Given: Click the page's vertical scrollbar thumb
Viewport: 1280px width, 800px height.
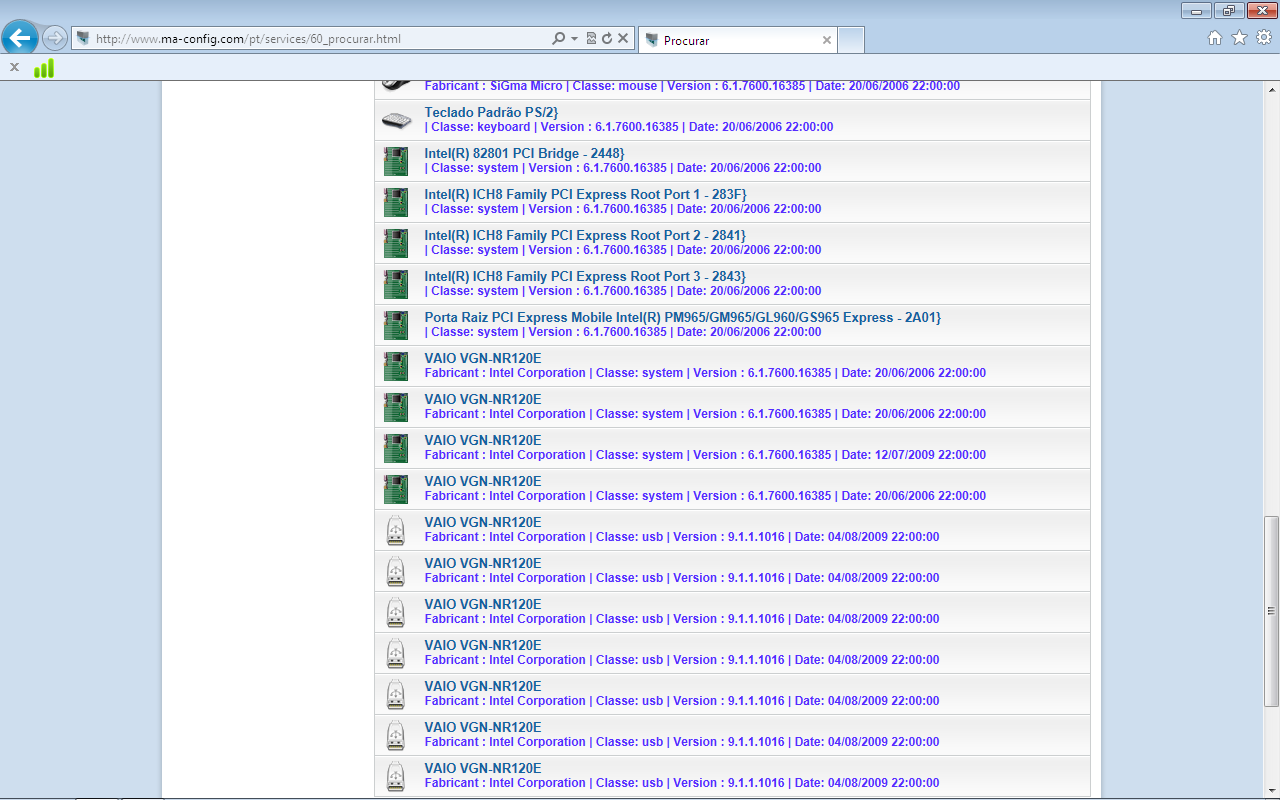Looking at the screenshot, I should (x=1272, y=610).
